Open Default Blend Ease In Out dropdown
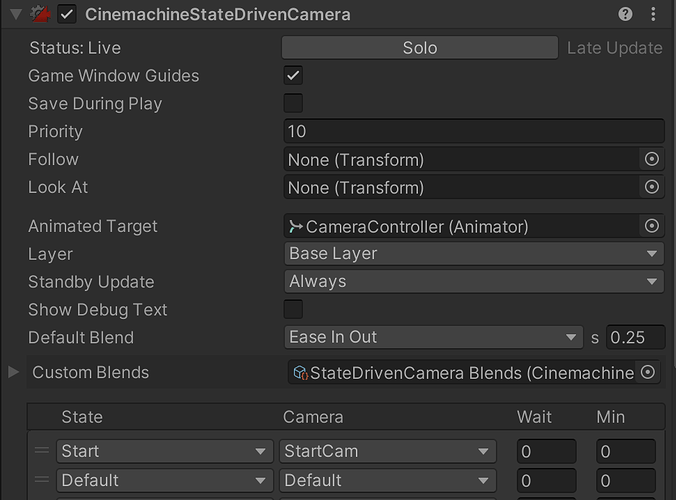 433,337
